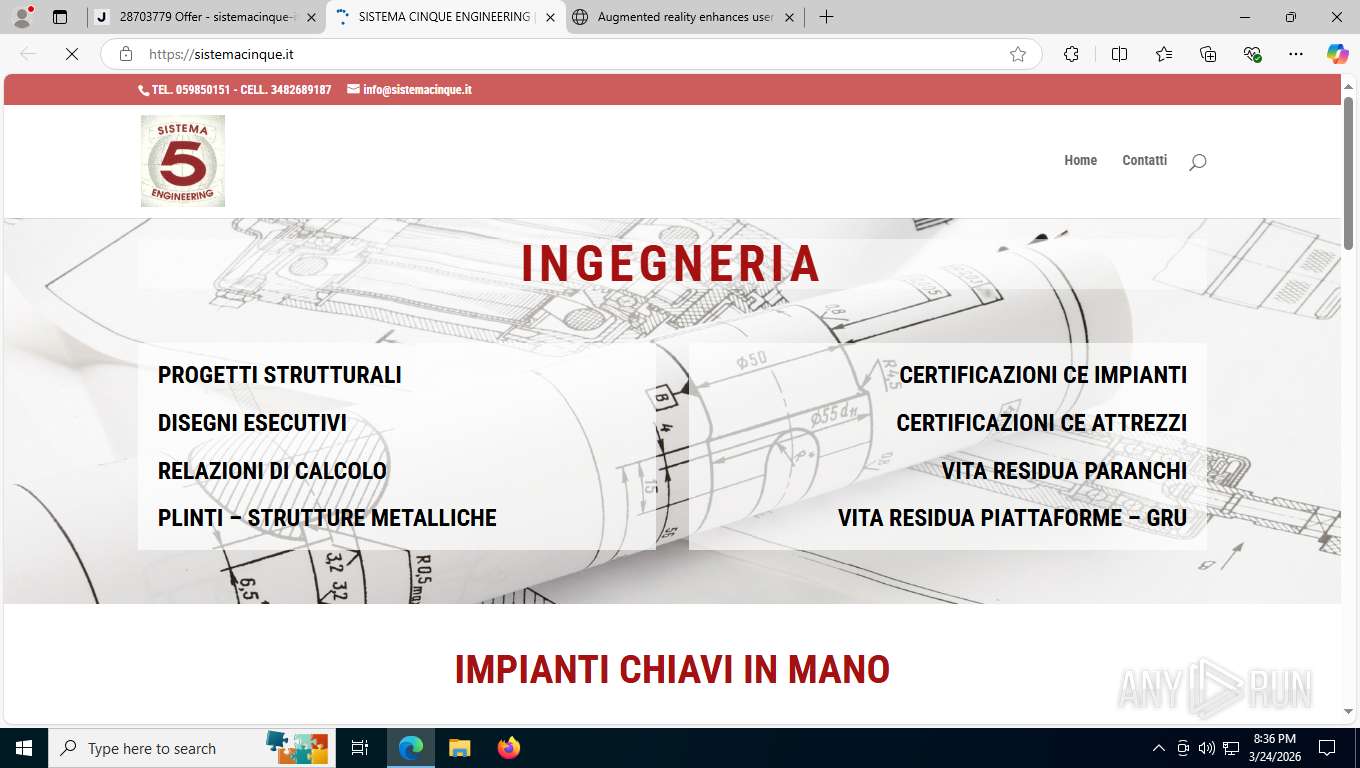This screenshot has height=768, width=1360.
Task: Click the address bar showing sistemacinque.it
Action: 570,54
